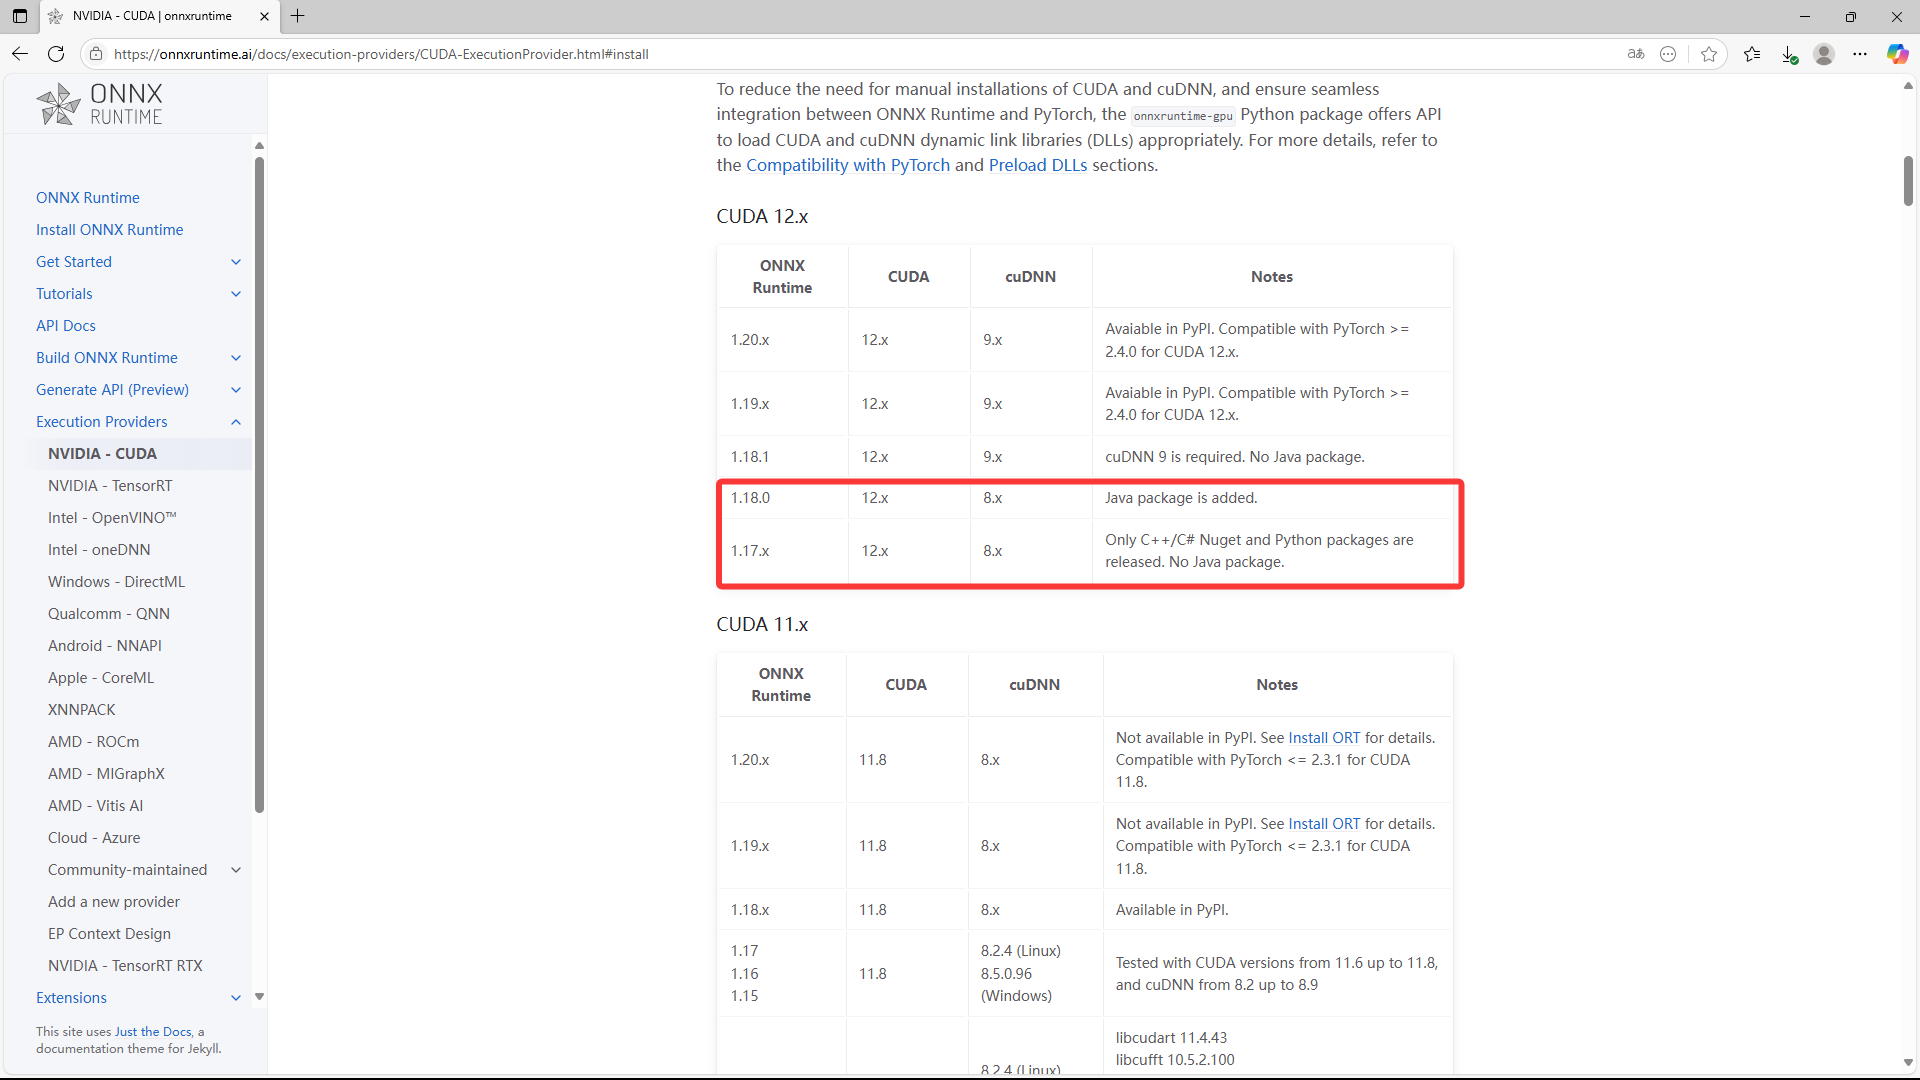The height and width of the screenshot is (1080, 1920).
Task: Expand the Tutorials section chevron
Action: point(236,294)
